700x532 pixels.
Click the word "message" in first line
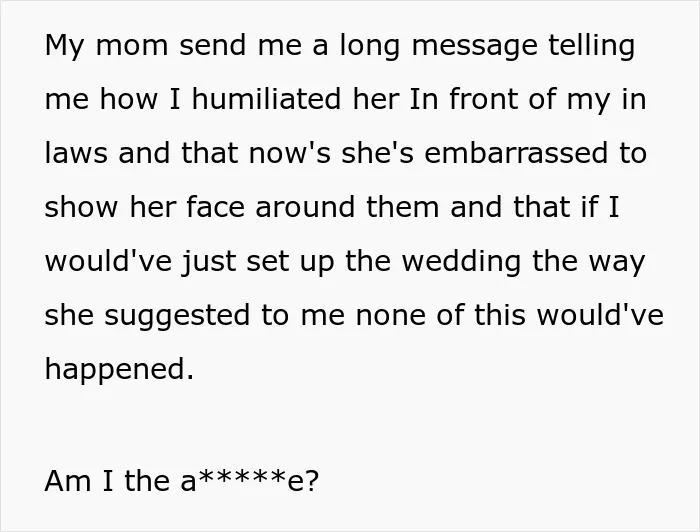475,46
